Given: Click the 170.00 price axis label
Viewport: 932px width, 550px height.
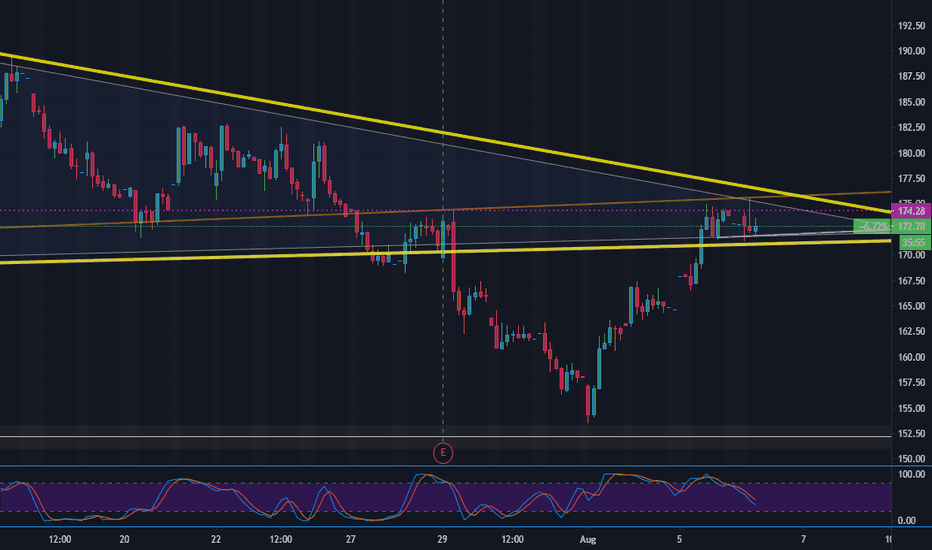Looking at the screenshot, I should click(911, 255).
